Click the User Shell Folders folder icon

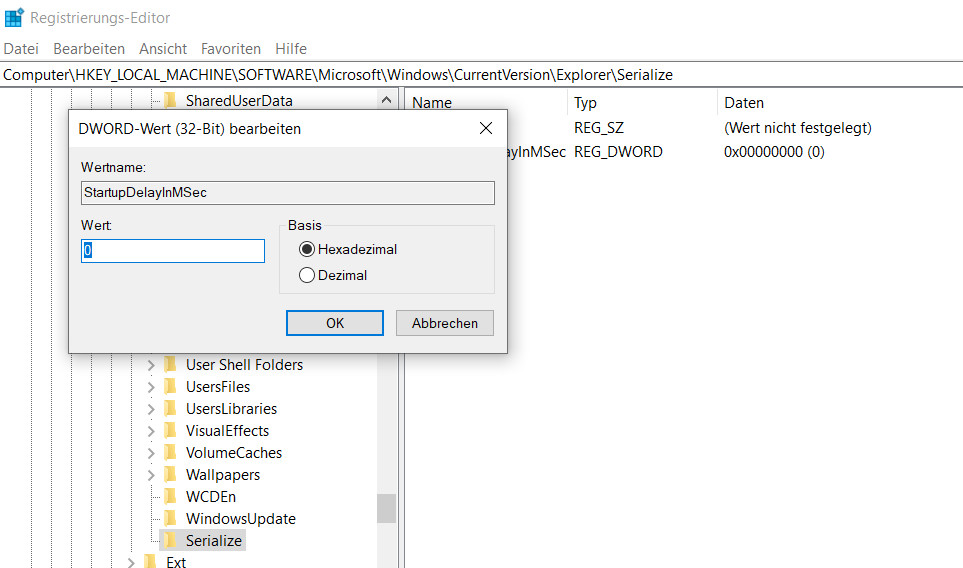pos(171,365)
